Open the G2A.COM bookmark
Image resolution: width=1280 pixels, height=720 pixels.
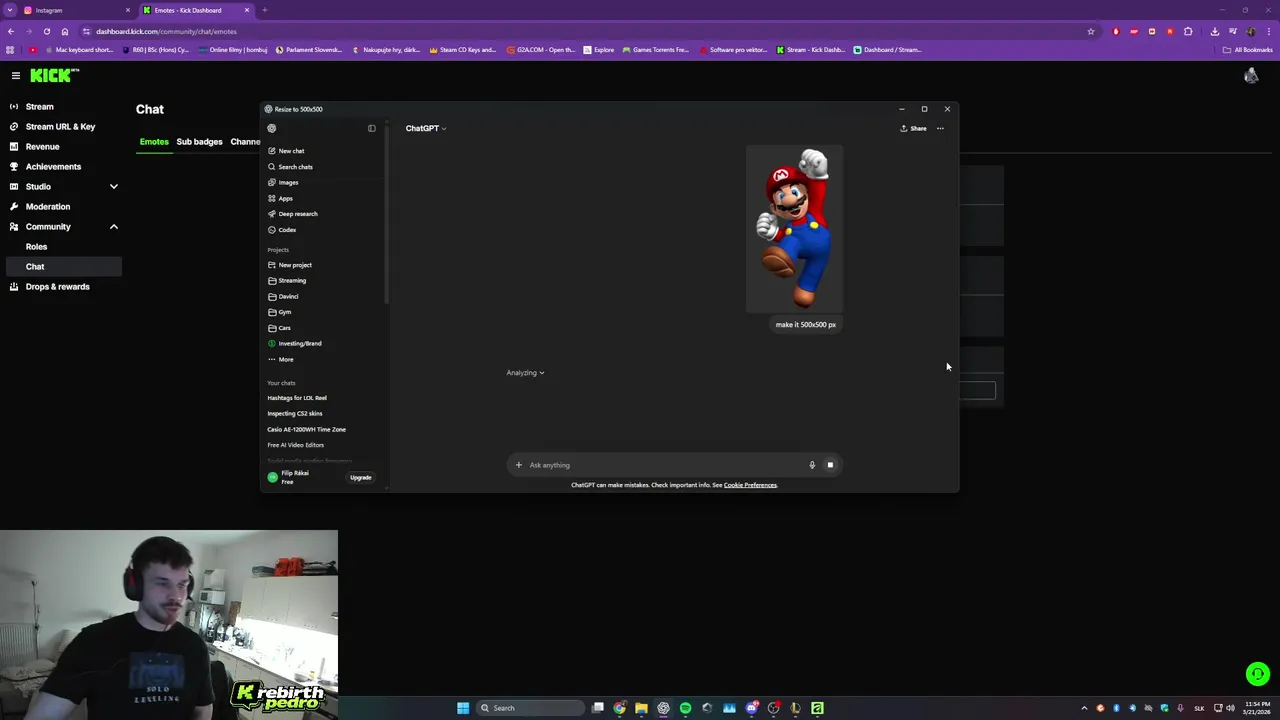pyautogui.click(x=541, y=50)
